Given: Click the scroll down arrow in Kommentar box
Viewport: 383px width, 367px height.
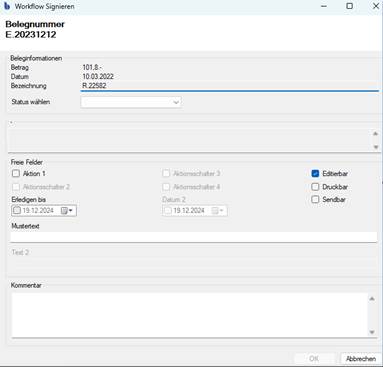Looking at the screenshot, I should (372, 332).
